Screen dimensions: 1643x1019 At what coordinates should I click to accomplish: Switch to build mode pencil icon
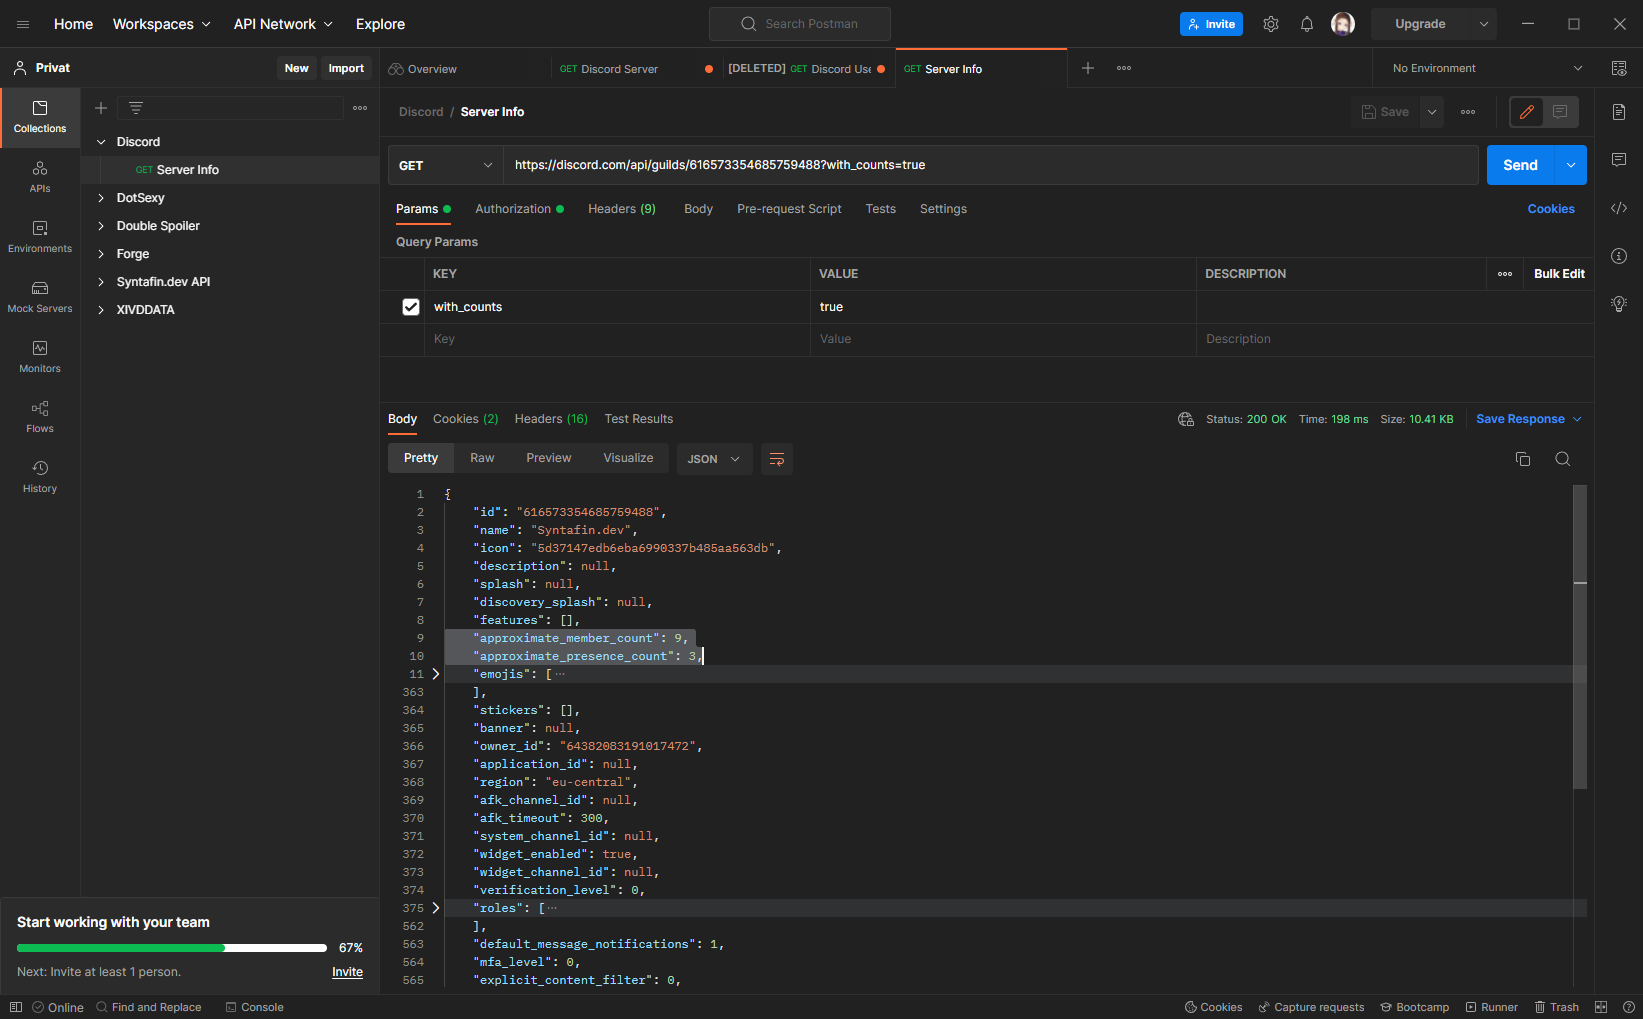1526,112
